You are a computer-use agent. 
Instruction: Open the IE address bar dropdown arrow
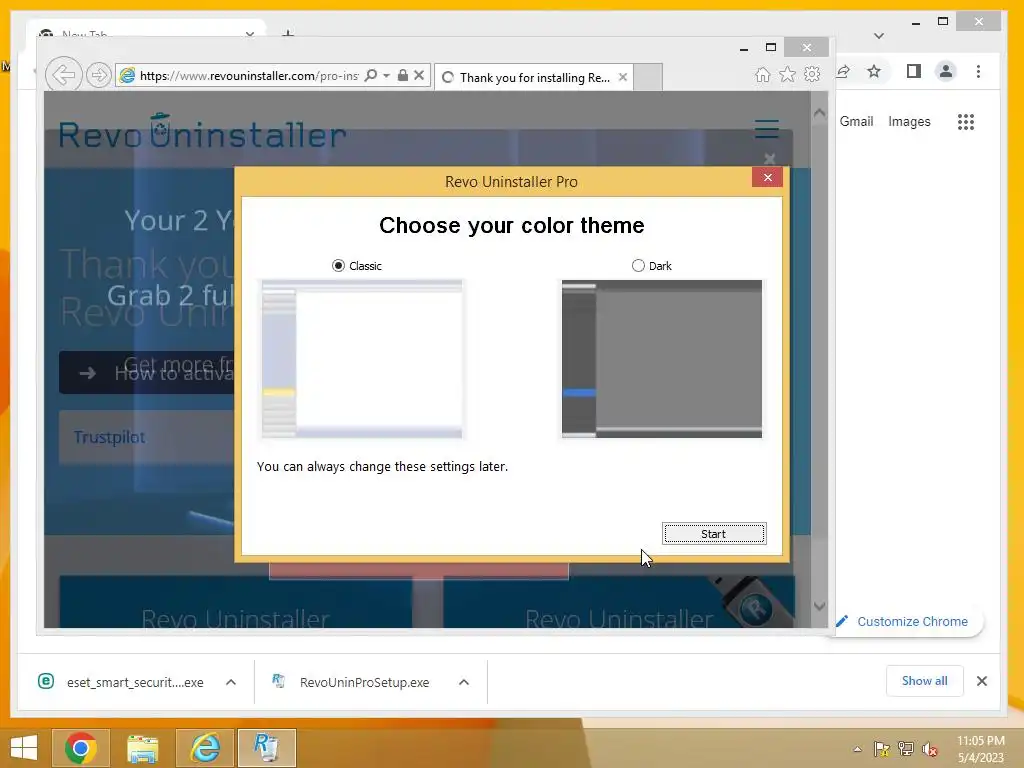point(387,76)
